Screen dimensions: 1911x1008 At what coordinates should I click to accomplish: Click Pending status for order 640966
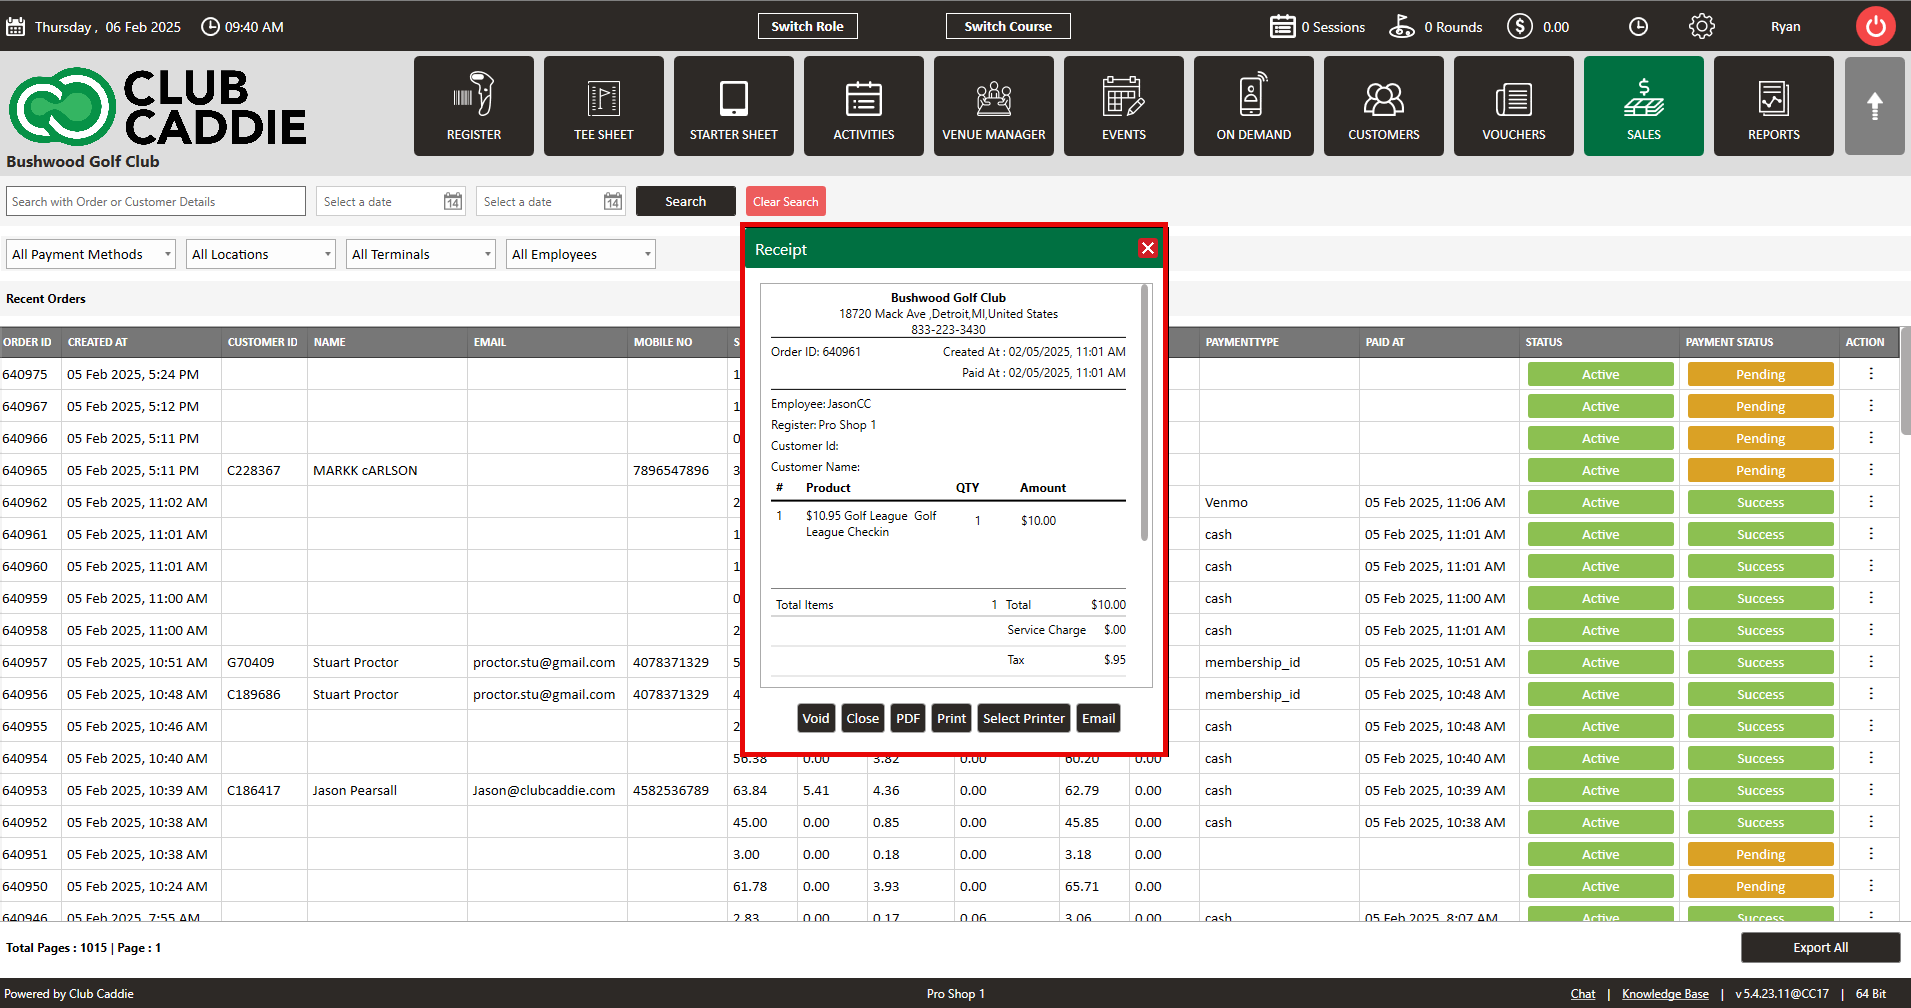pos(1760,438)
